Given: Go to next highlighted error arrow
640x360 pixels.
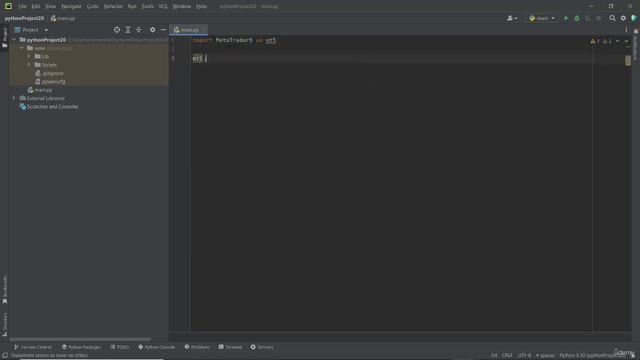Looking at the screenshot, I should point(626,41).
